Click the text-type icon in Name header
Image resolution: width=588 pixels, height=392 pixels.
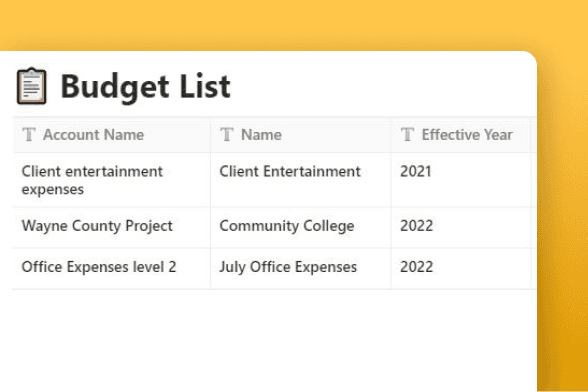(226, 134)
